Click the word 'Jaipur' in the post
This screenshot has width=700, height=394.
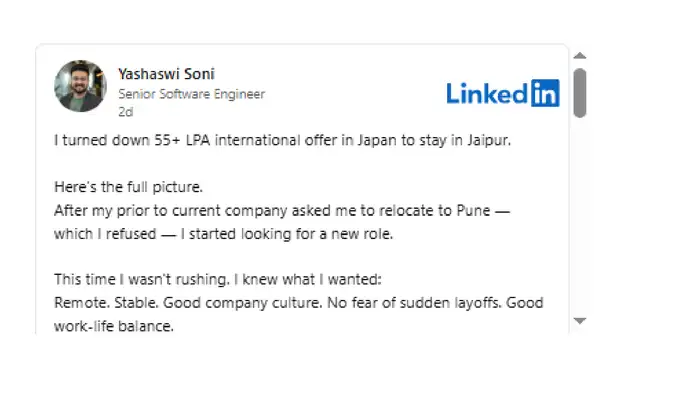488,141
